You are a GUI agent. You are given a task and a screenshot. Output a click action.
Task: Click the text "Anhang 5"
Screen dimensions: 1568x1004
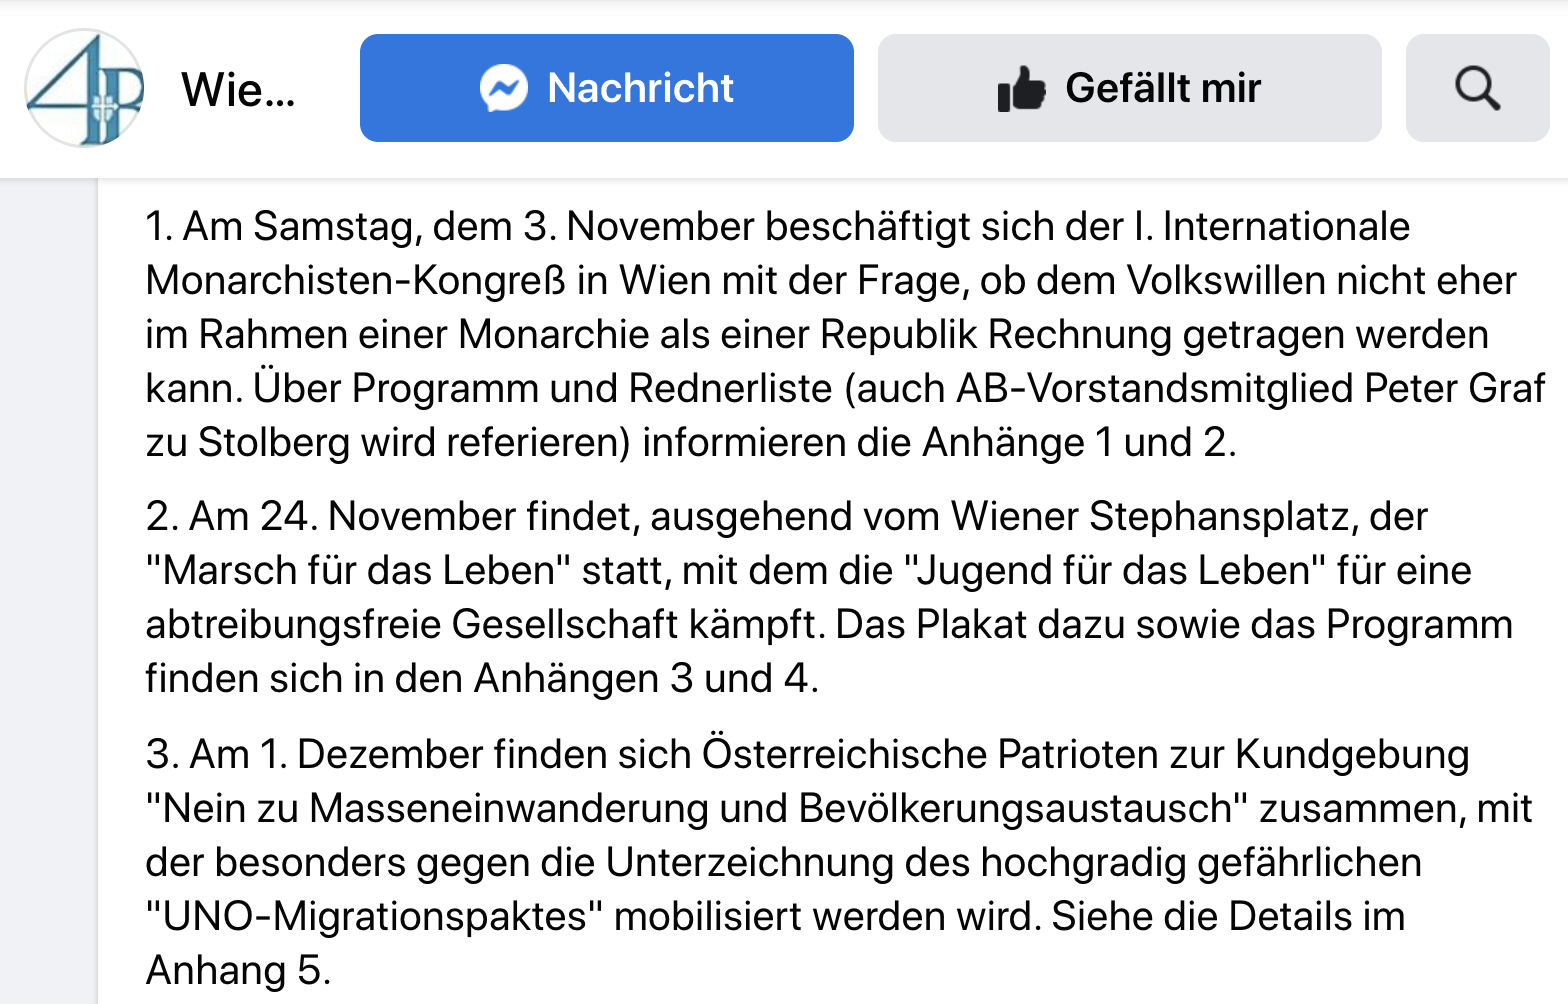coord(234,970)
